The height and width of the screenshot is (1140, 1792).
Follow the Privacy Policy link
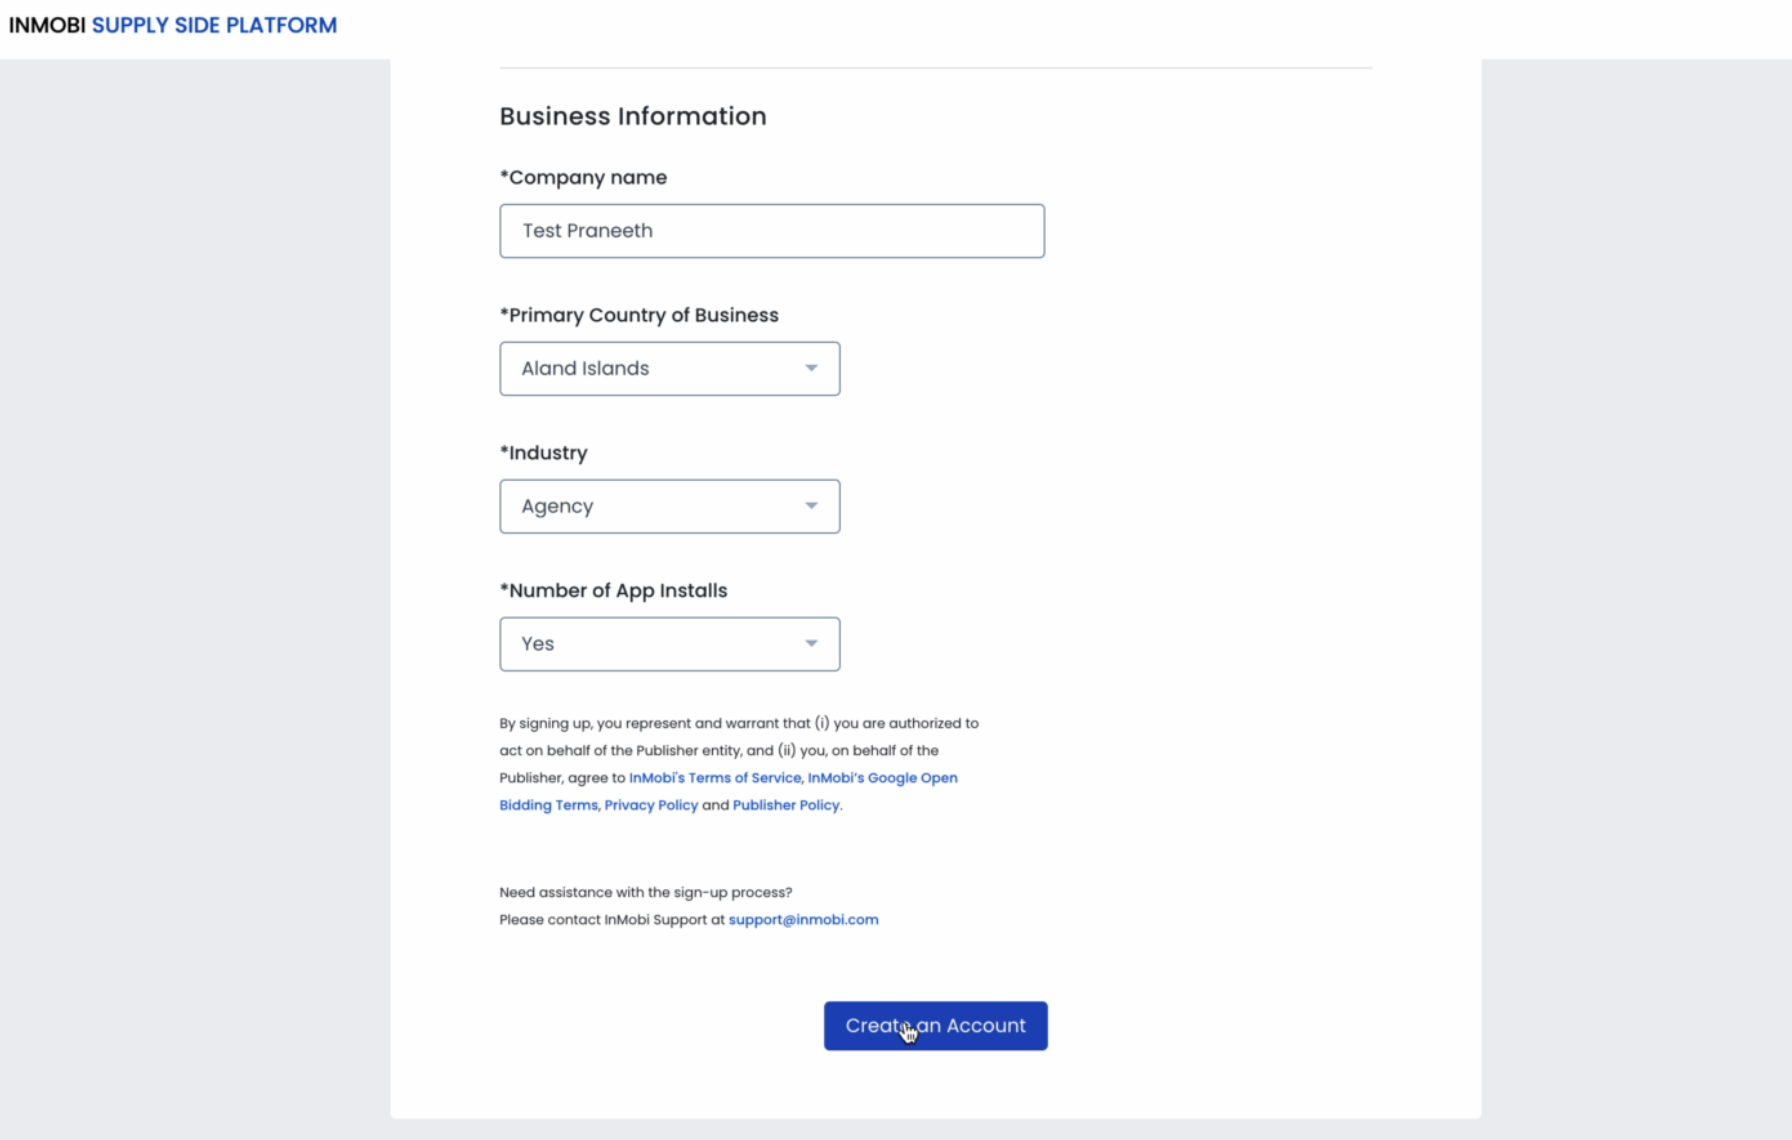(x=651, y=805)
